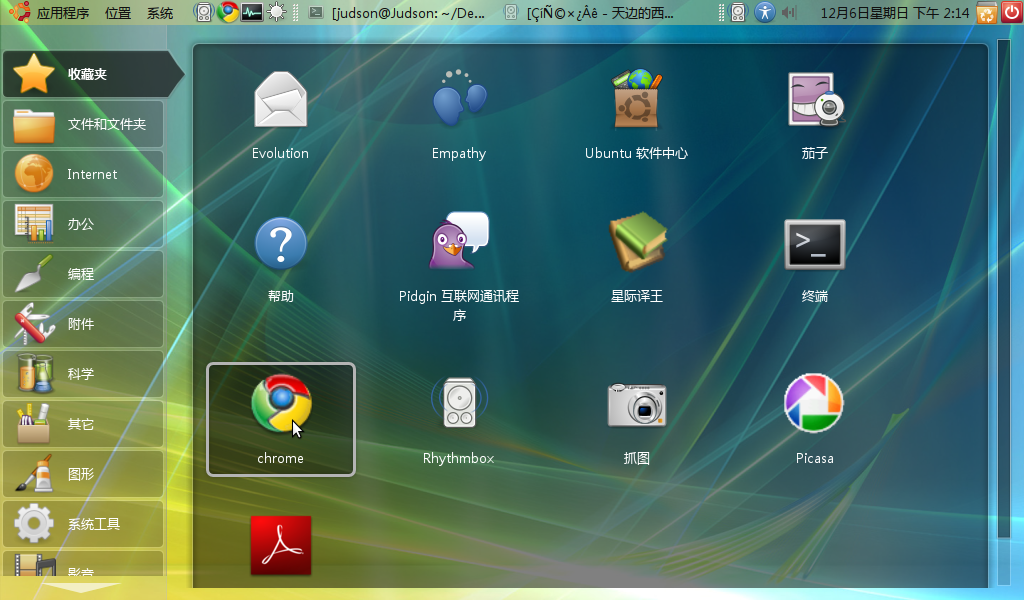The height and width of the screenshot is (600, 1024).
Task: Launch the Evolution mail app
Action: (x=280, y=115)
